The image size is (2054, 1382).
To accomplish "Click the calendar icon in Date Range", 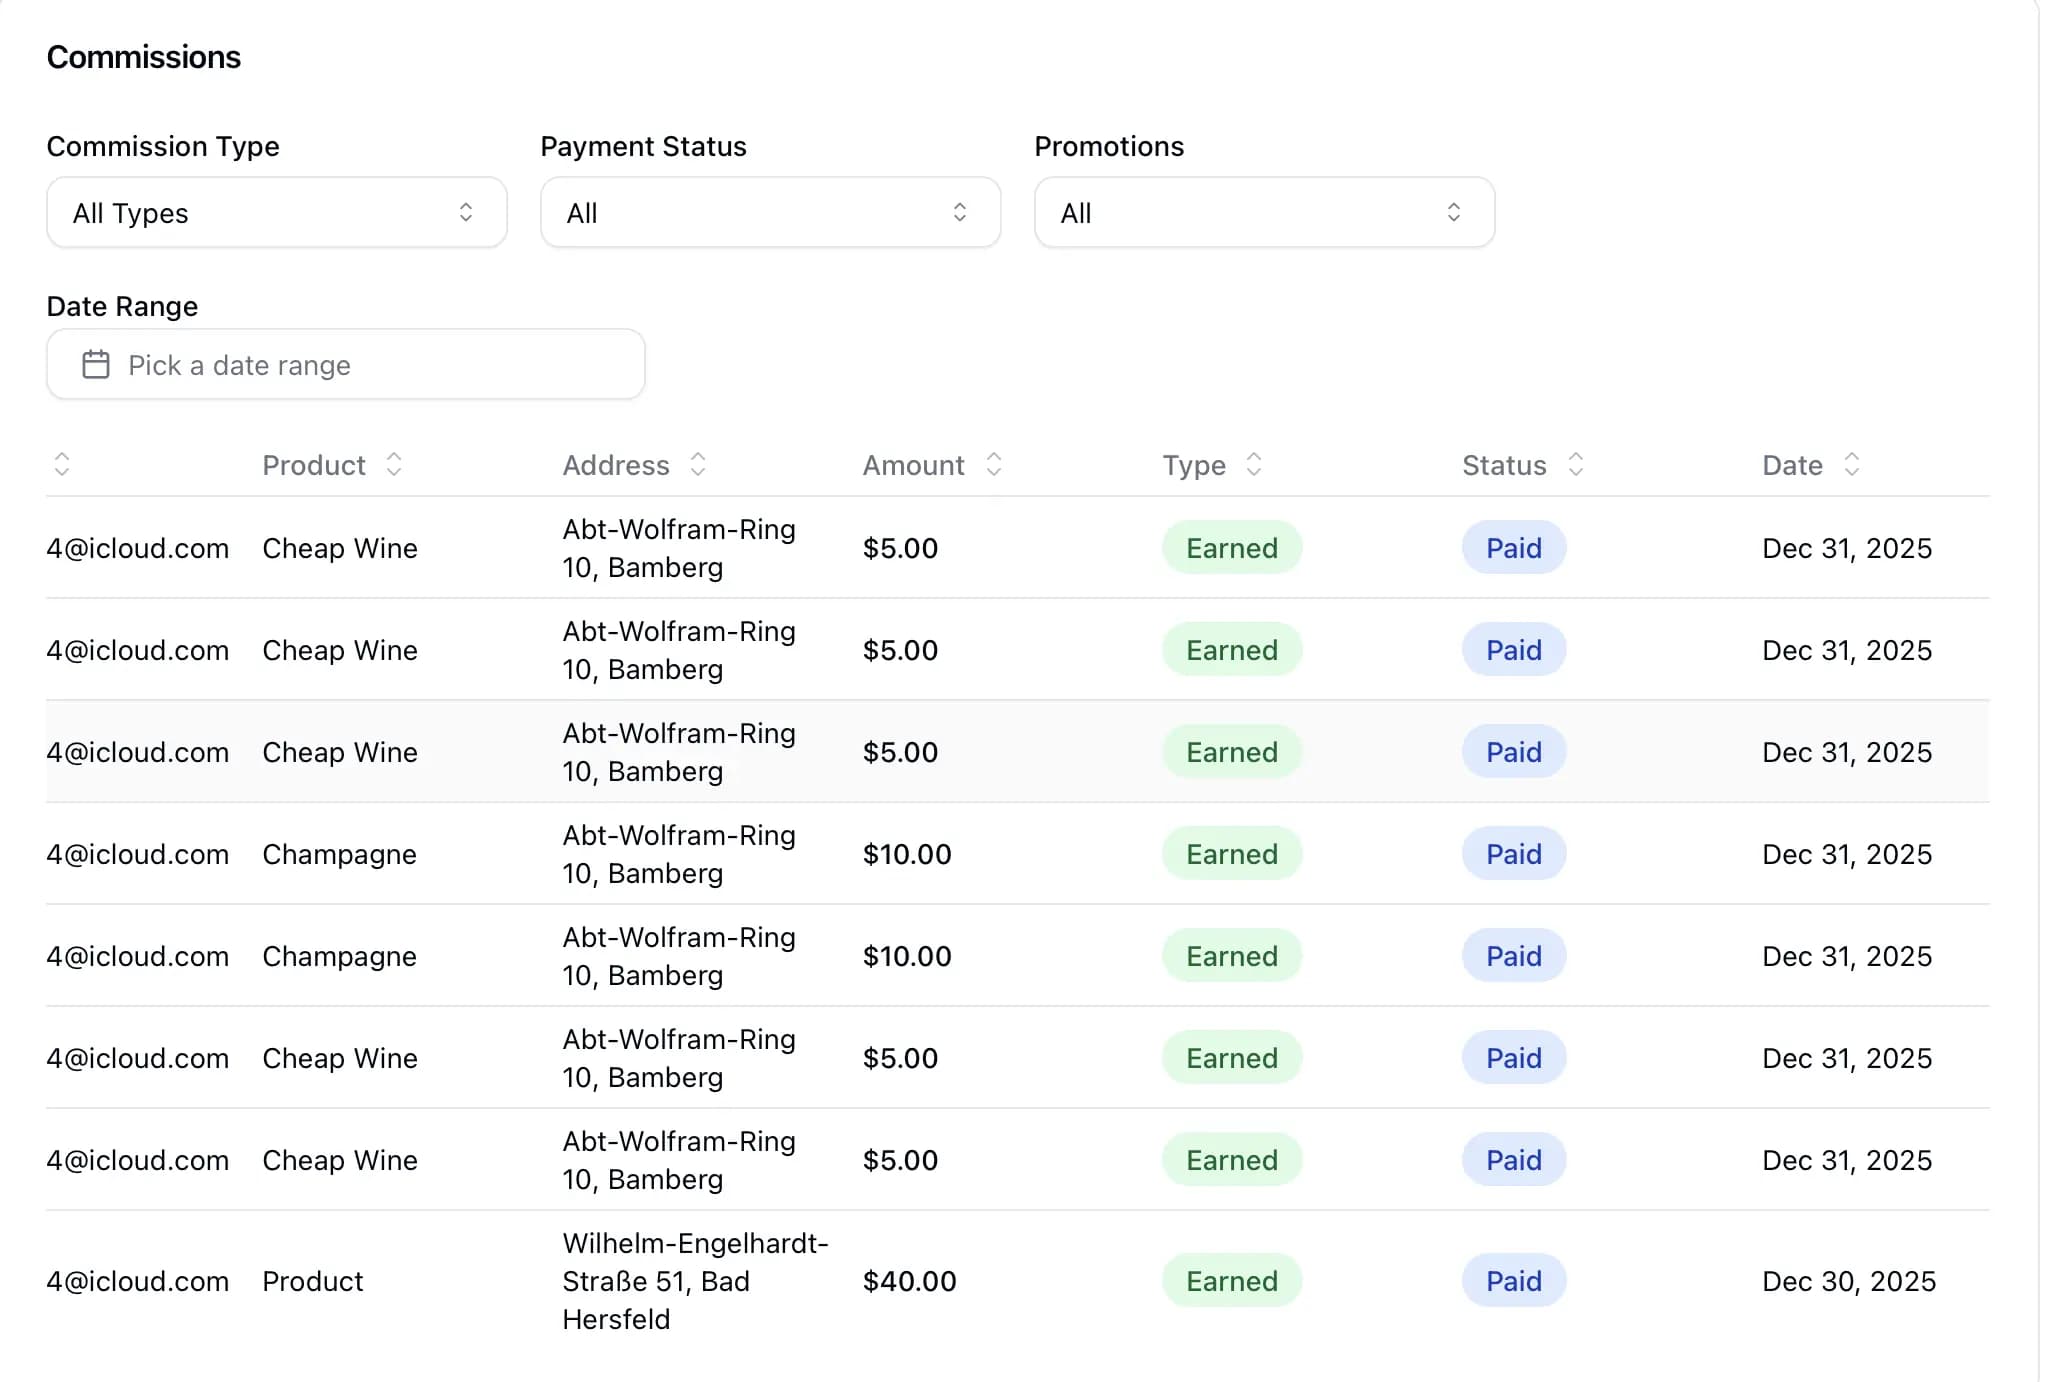I will [96, 365].
